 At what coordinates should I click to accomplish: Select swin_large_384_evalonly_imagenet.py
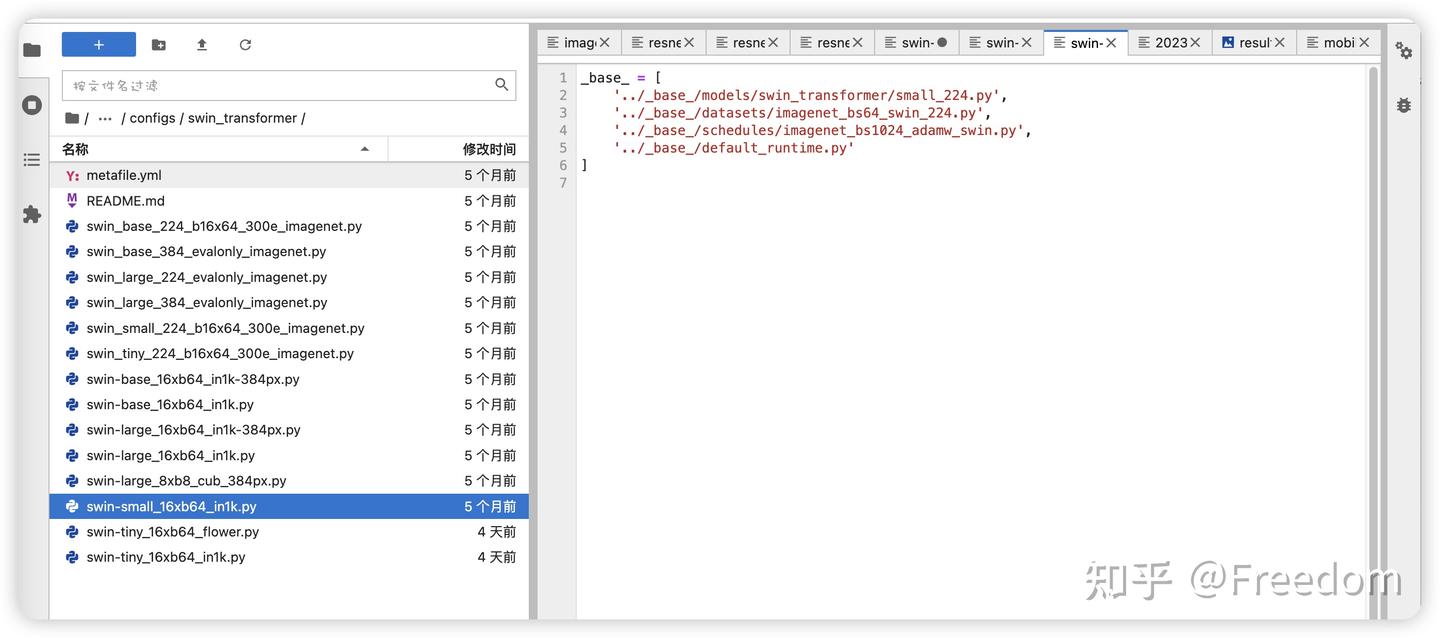coord(289,303)
